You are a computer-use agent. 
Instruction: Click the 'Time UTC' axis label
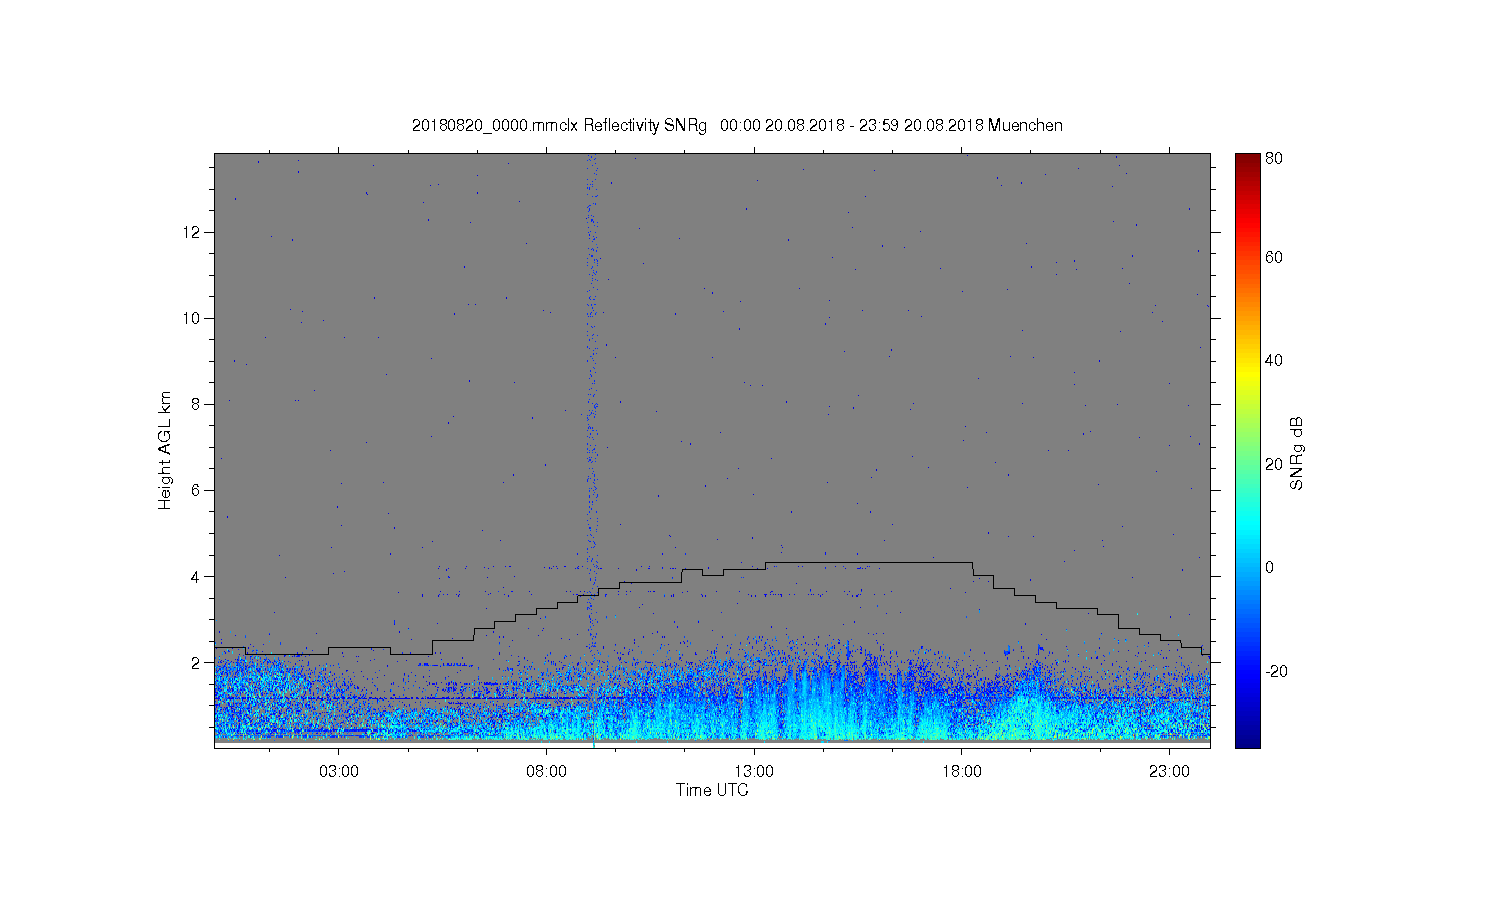(x=712, y=790)
